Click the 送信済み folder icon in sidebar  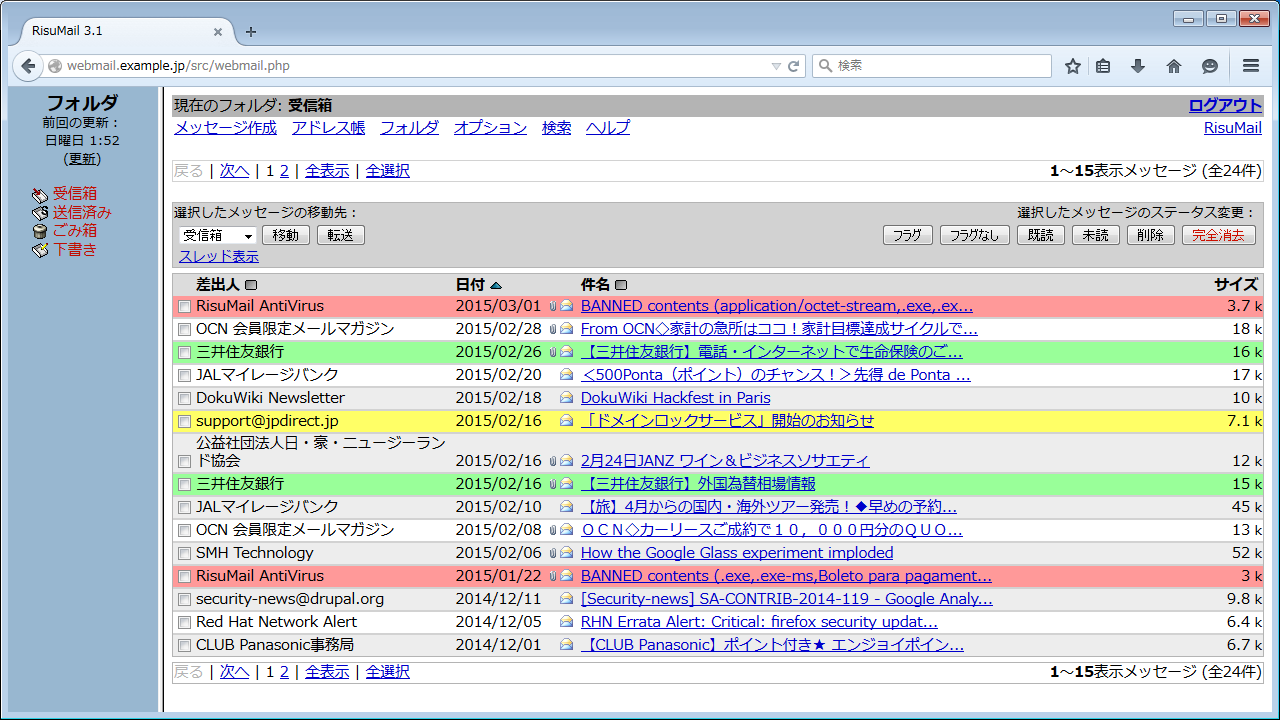point(39,213)
